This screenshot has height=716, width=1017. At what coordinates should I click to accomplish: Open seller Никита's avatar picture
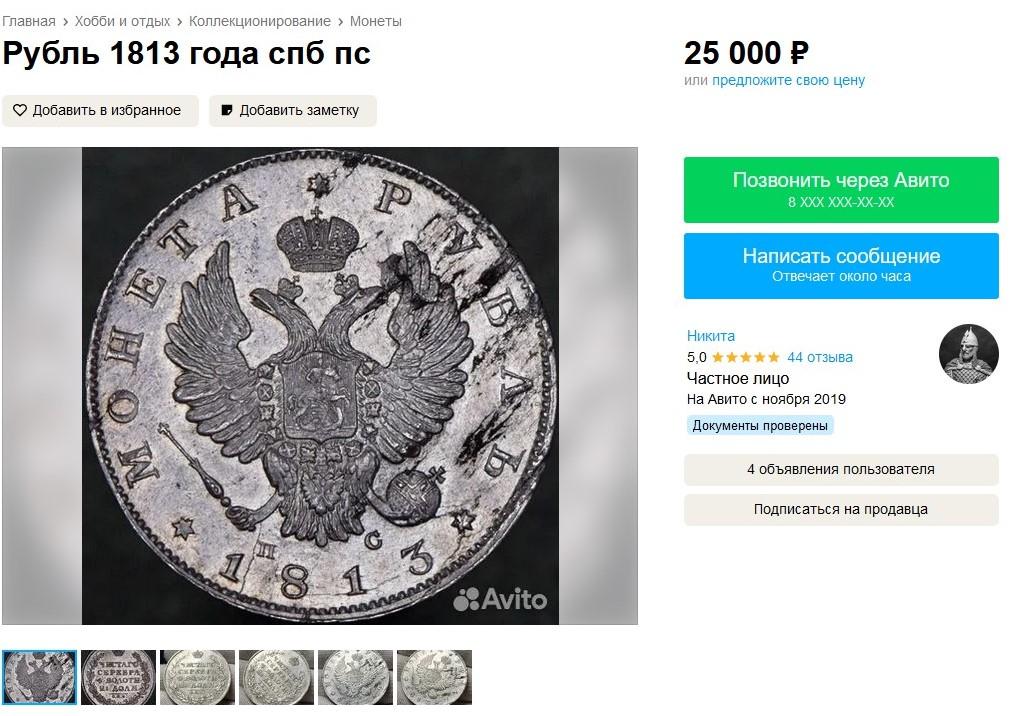968,353
